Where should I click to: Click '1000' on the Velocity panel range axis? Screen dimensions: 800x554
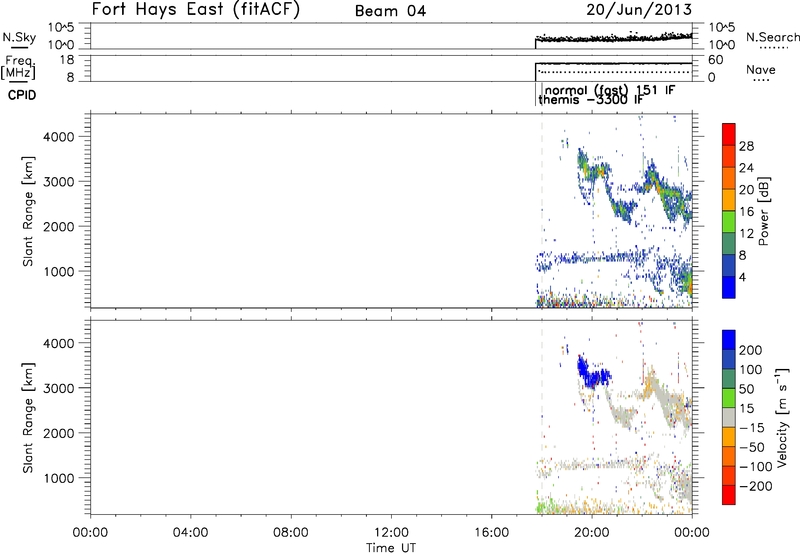point(59,478)
